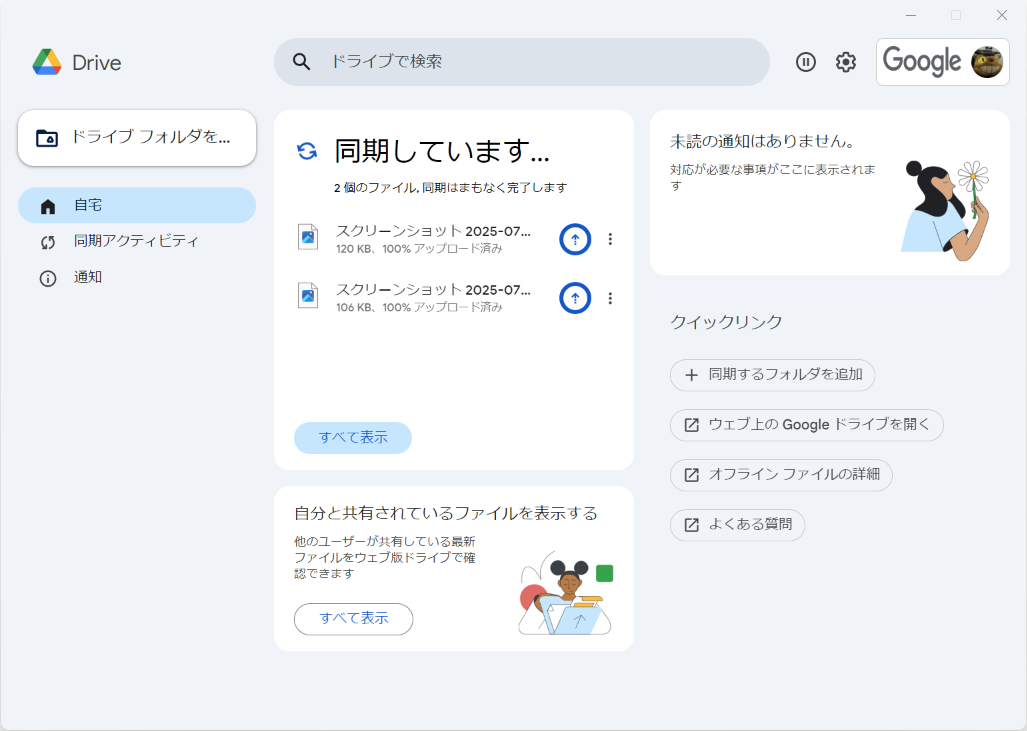
Task: Open Google Drive on the web link
Action: tap(806, 425)
